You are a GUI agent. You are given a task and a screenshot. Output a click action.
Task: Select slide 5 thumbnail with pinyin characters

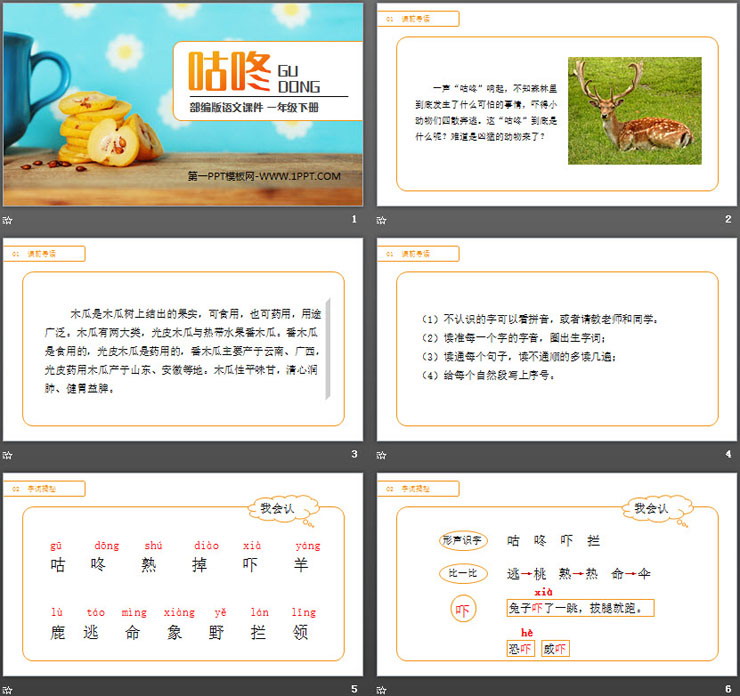point(183,574)
